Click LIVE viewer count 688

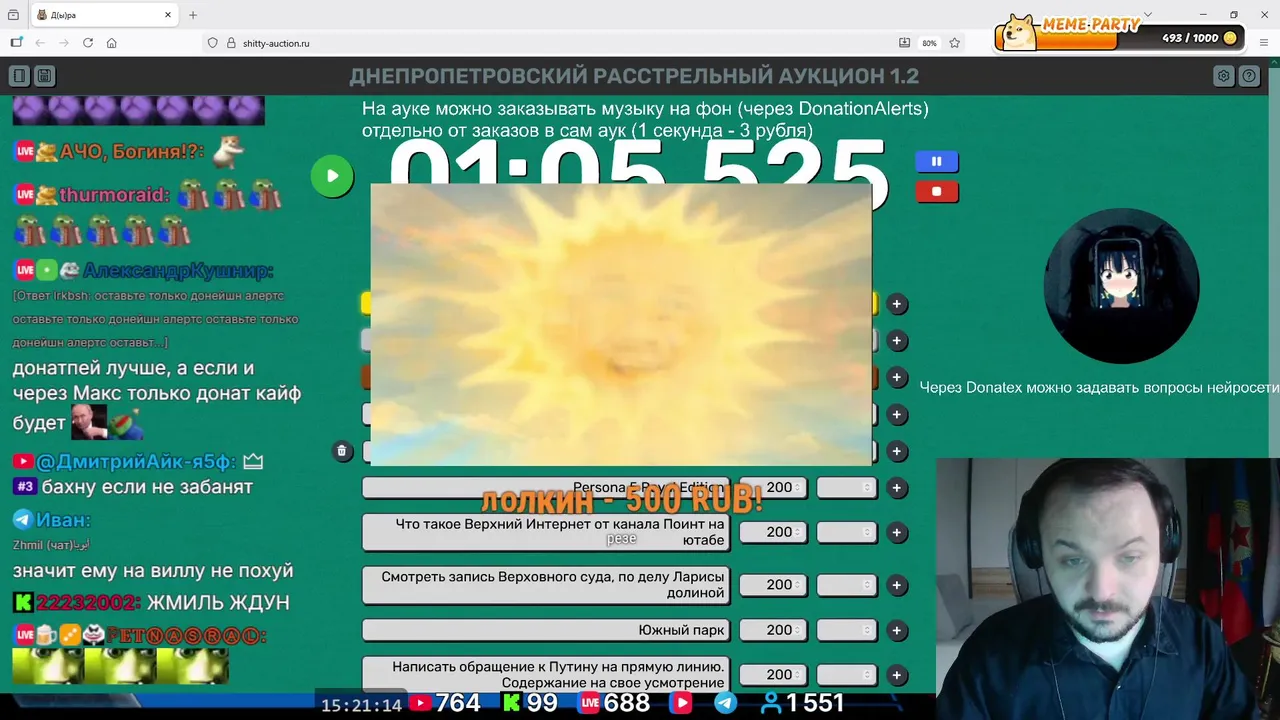(615, 703)
